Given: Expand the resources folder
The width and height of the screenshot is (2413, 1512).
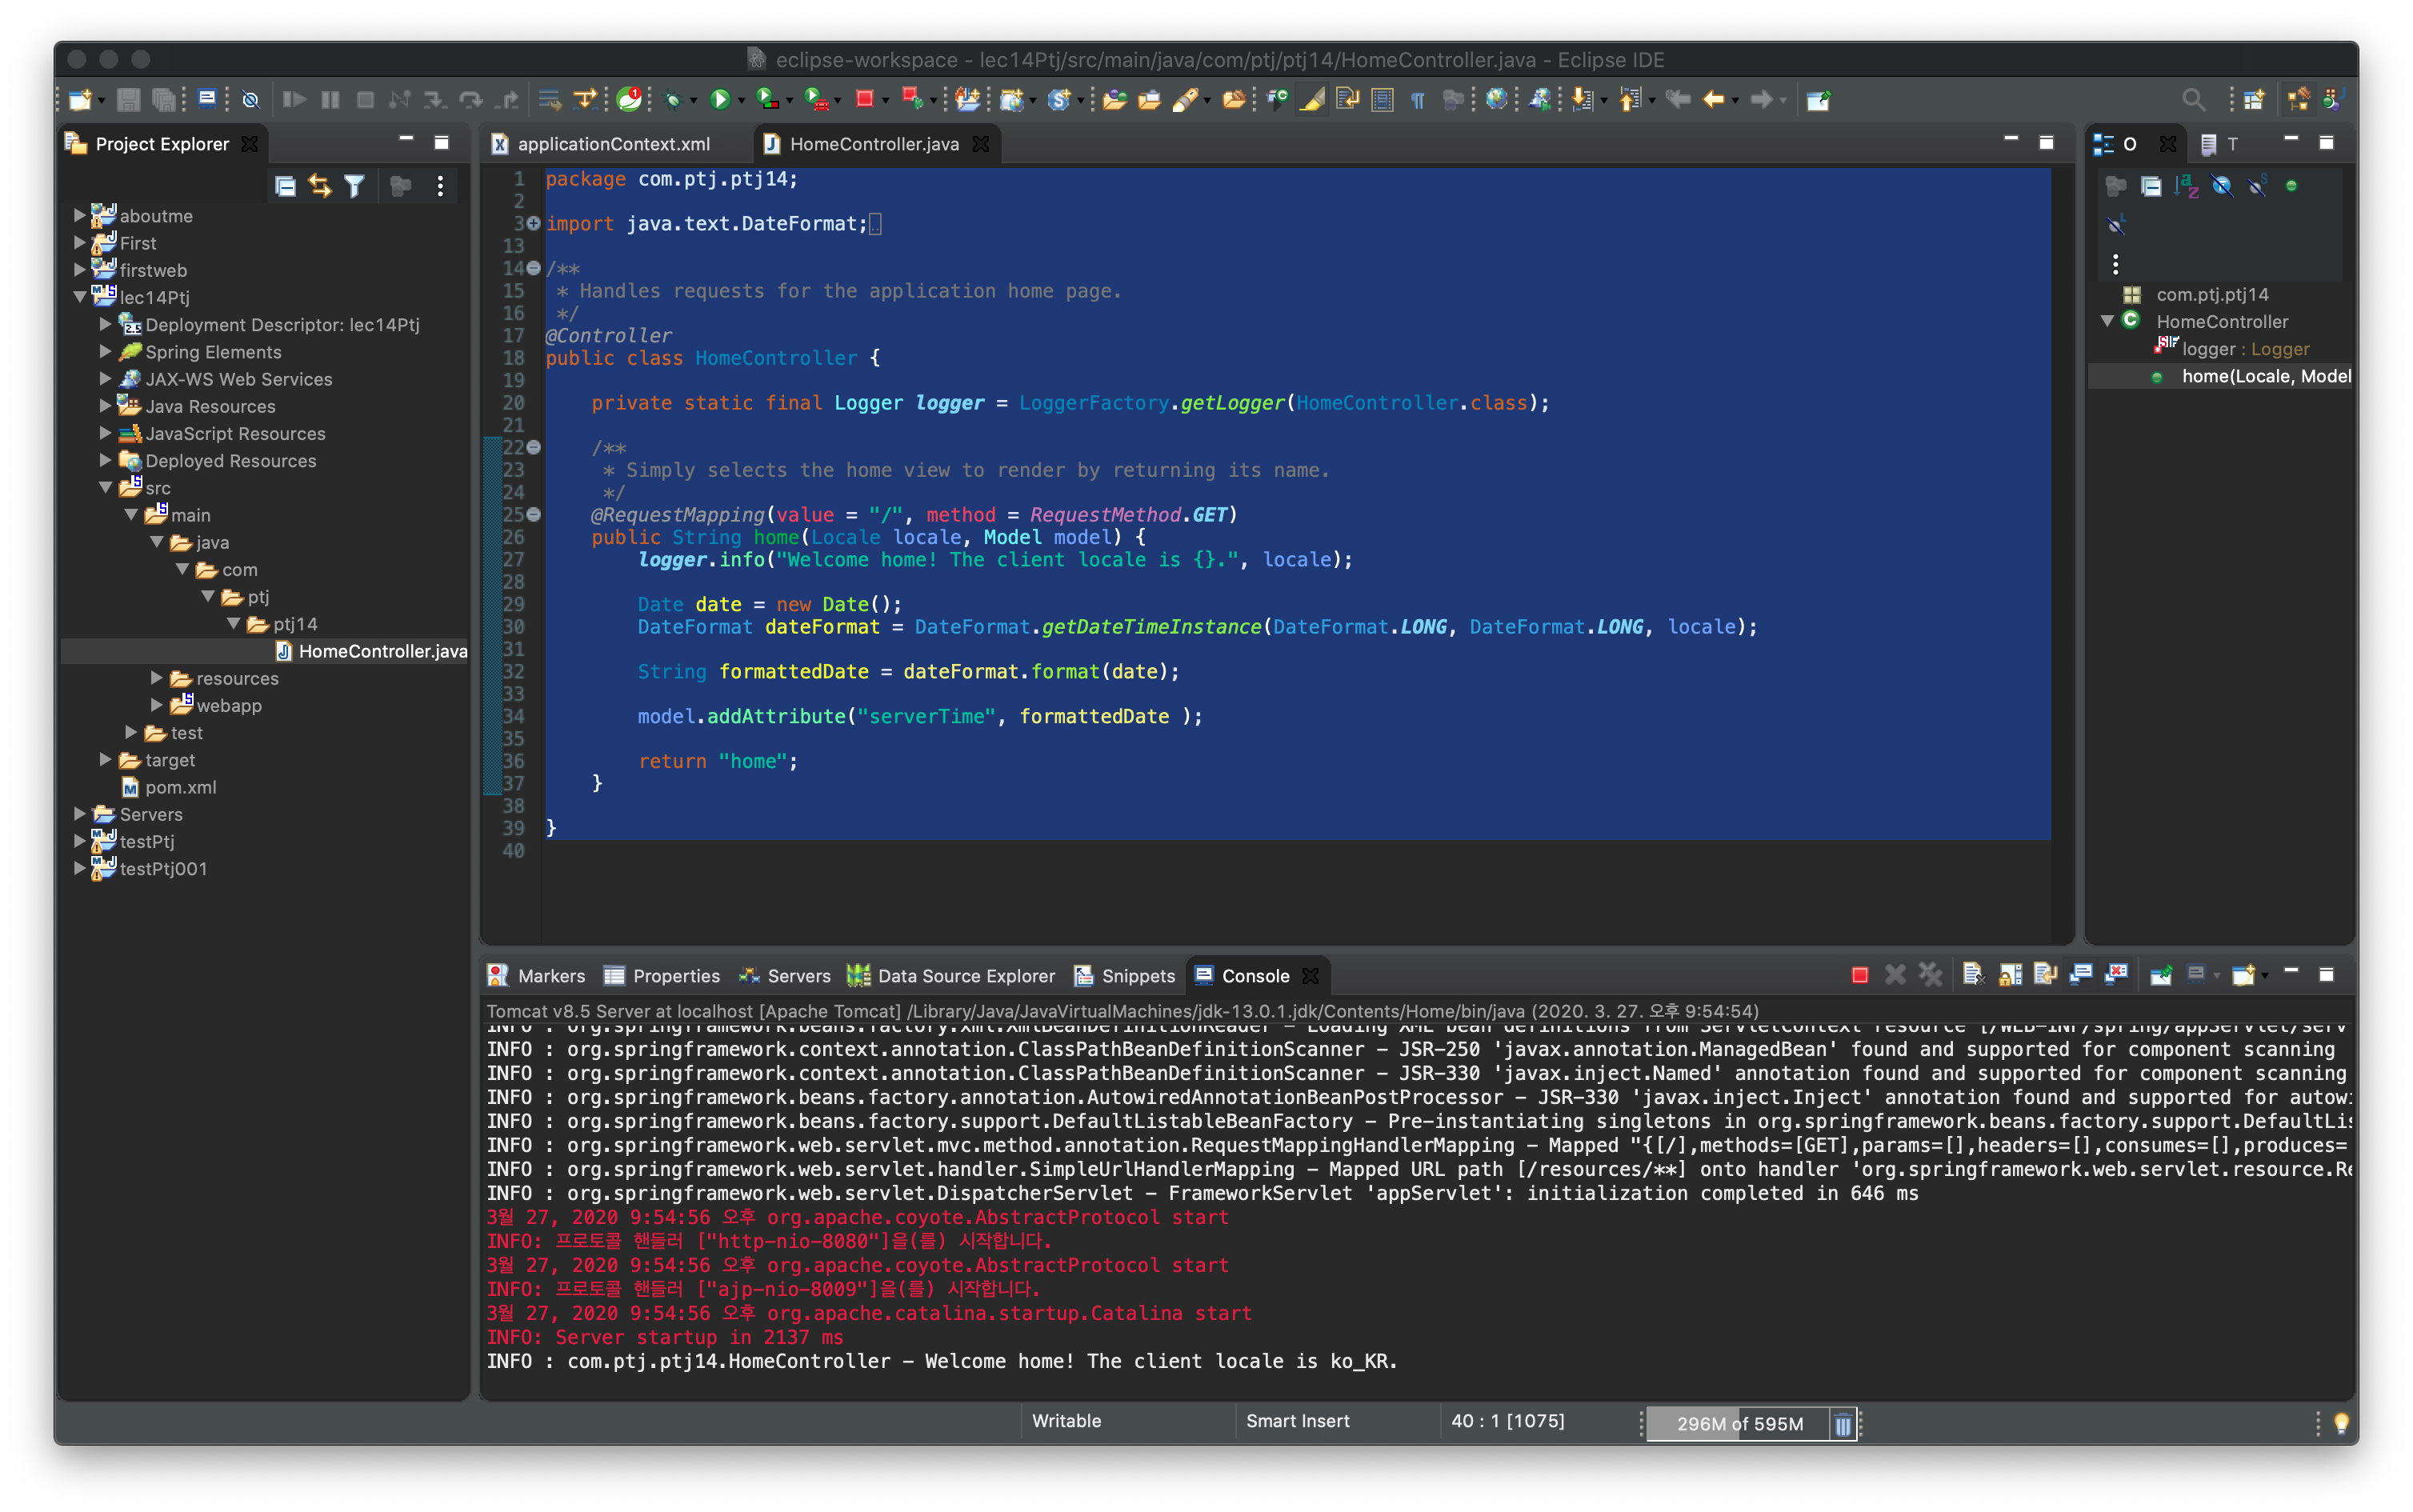Looking at the screenshot, I should coord(156,678).
